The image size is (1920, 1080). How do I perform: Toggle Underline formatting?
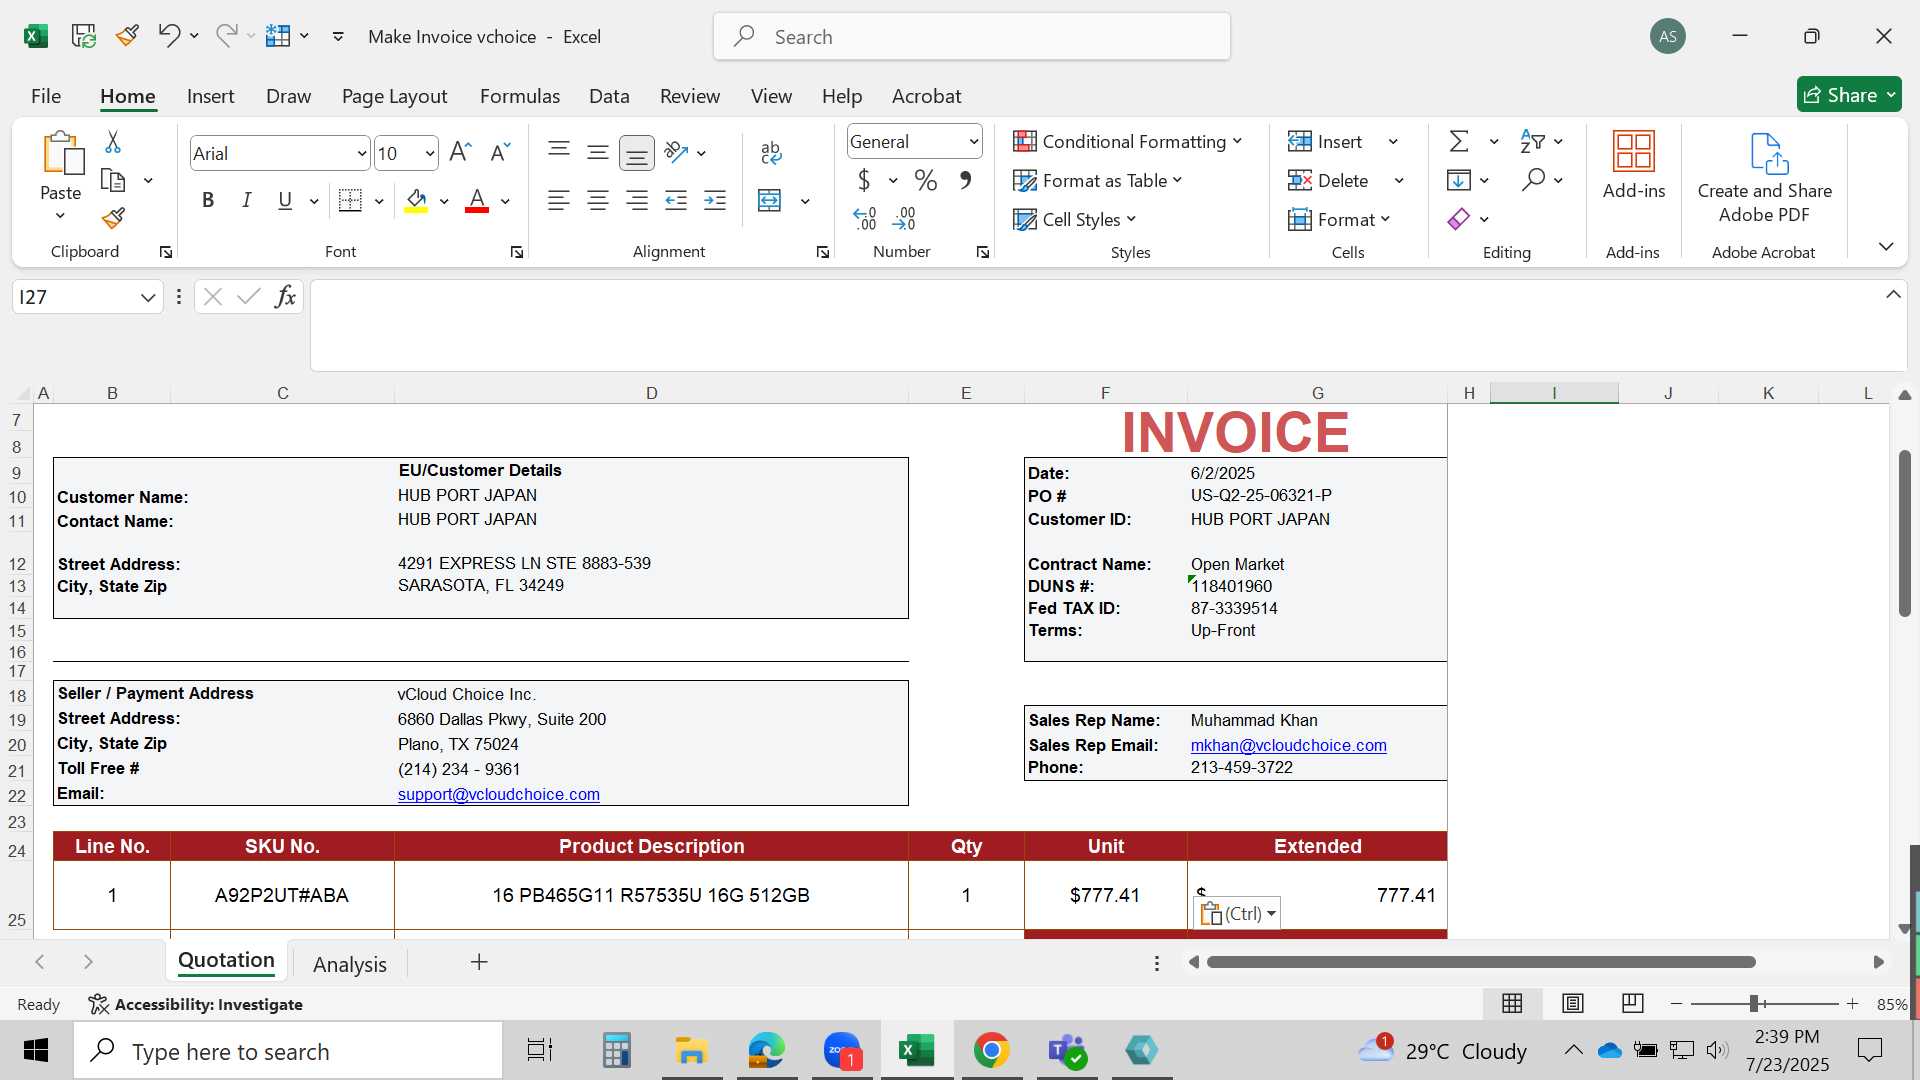click(285, 201)
